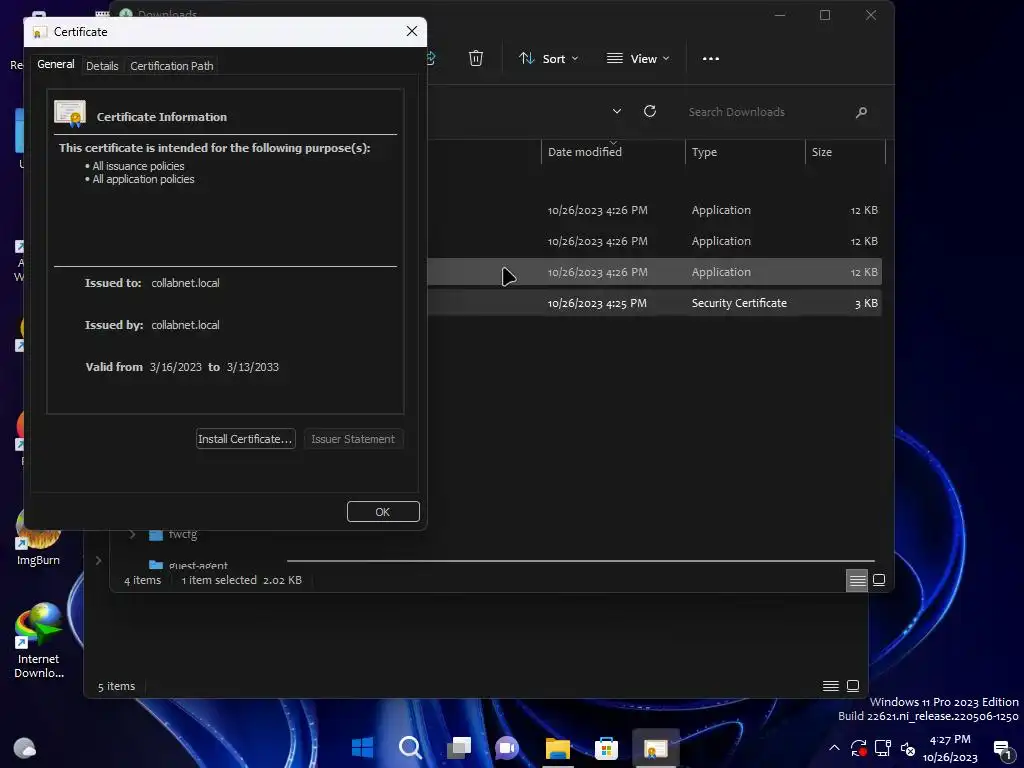Click Install Certificate button
1024x768 pixels.
tap(246, 439)
